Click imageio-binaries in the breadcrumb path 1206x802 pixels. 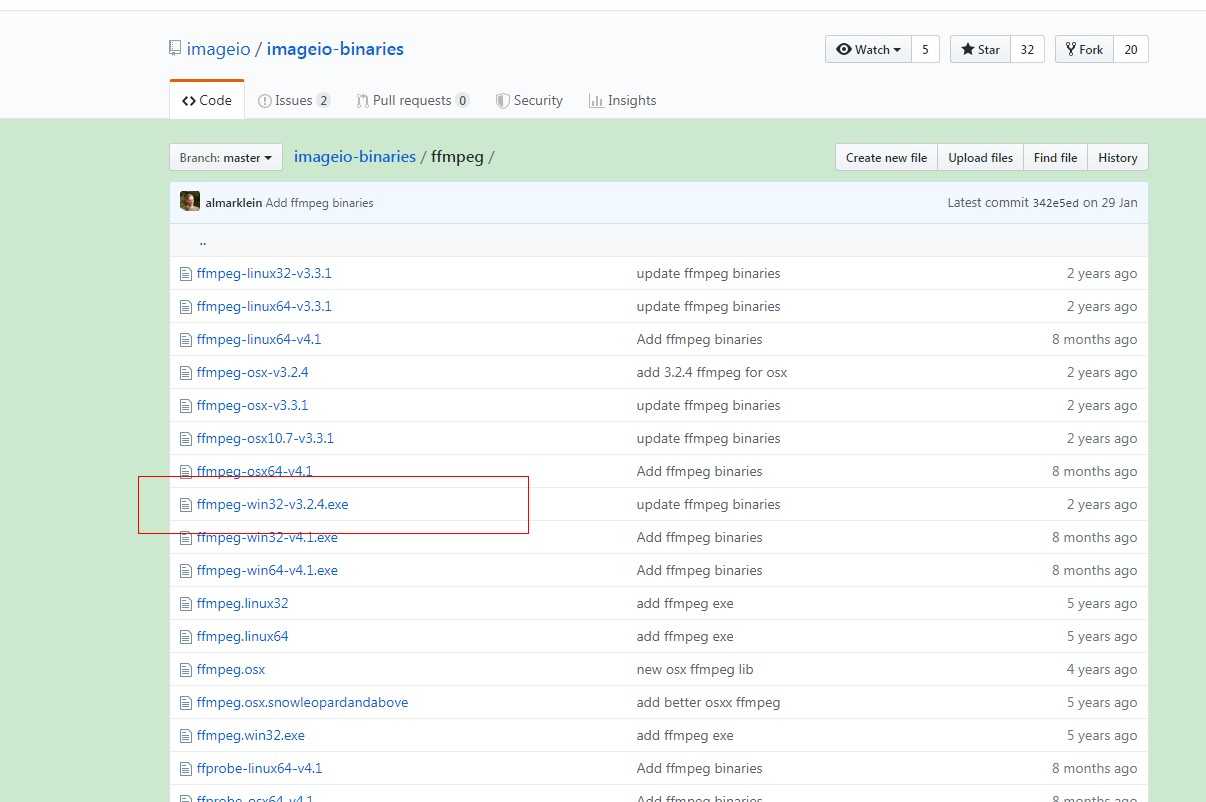pos(355,157)
